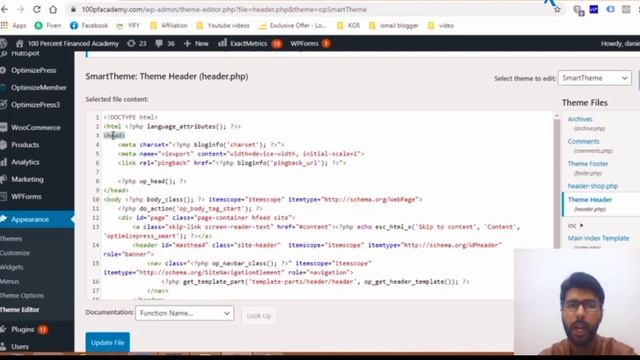This screenshot has height=360, width=640.
Task: Click the address bar URL
Action: 224,9
